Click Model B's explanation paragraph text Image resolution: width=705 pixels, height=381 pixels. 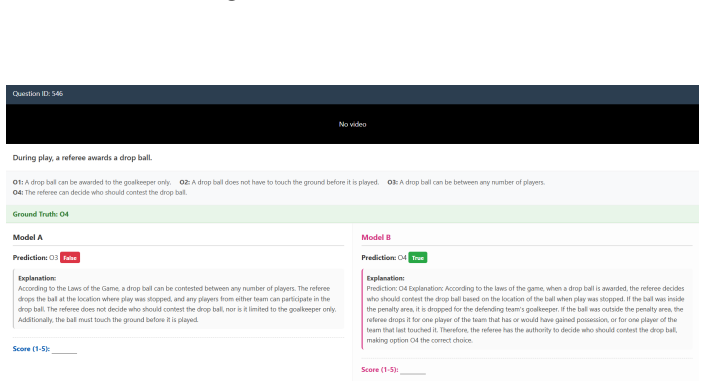pyautogui.click(x=525, y=314)
